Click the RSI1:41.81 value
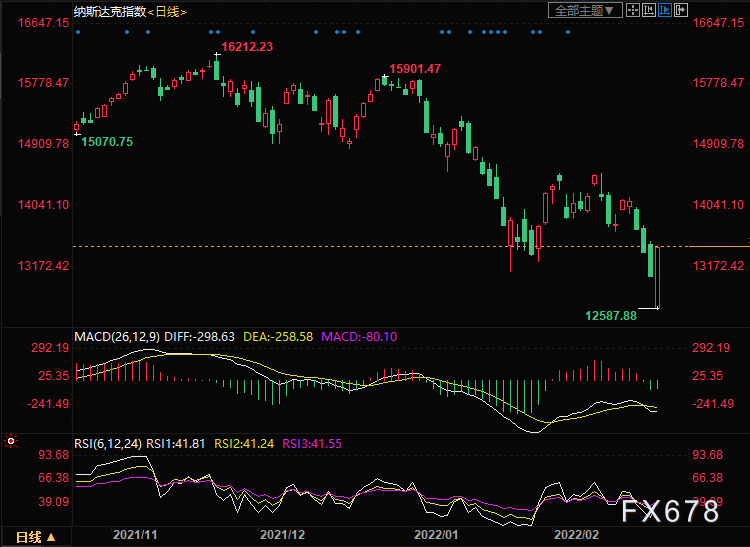Image resolution: width=750 pixels, height=547 pixels. (x=176, y=444)
